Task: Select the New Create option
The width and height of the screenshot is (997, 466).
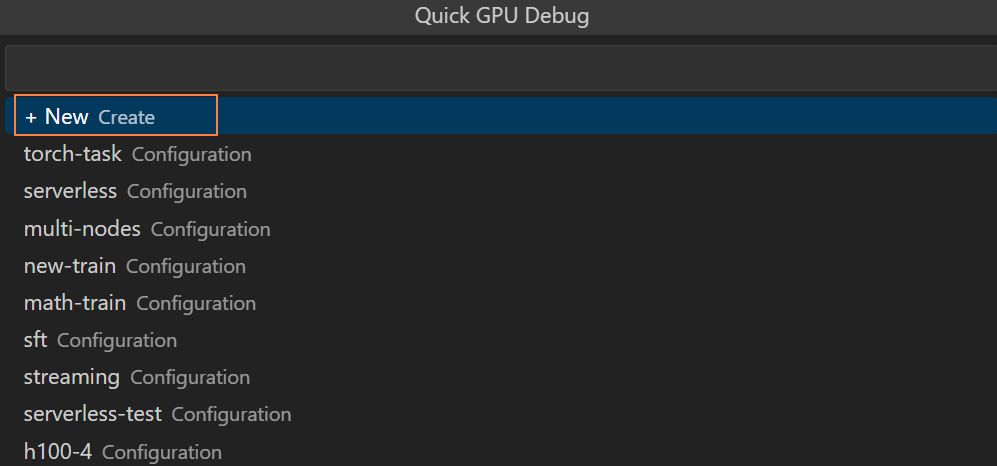Action: point(66,117)
